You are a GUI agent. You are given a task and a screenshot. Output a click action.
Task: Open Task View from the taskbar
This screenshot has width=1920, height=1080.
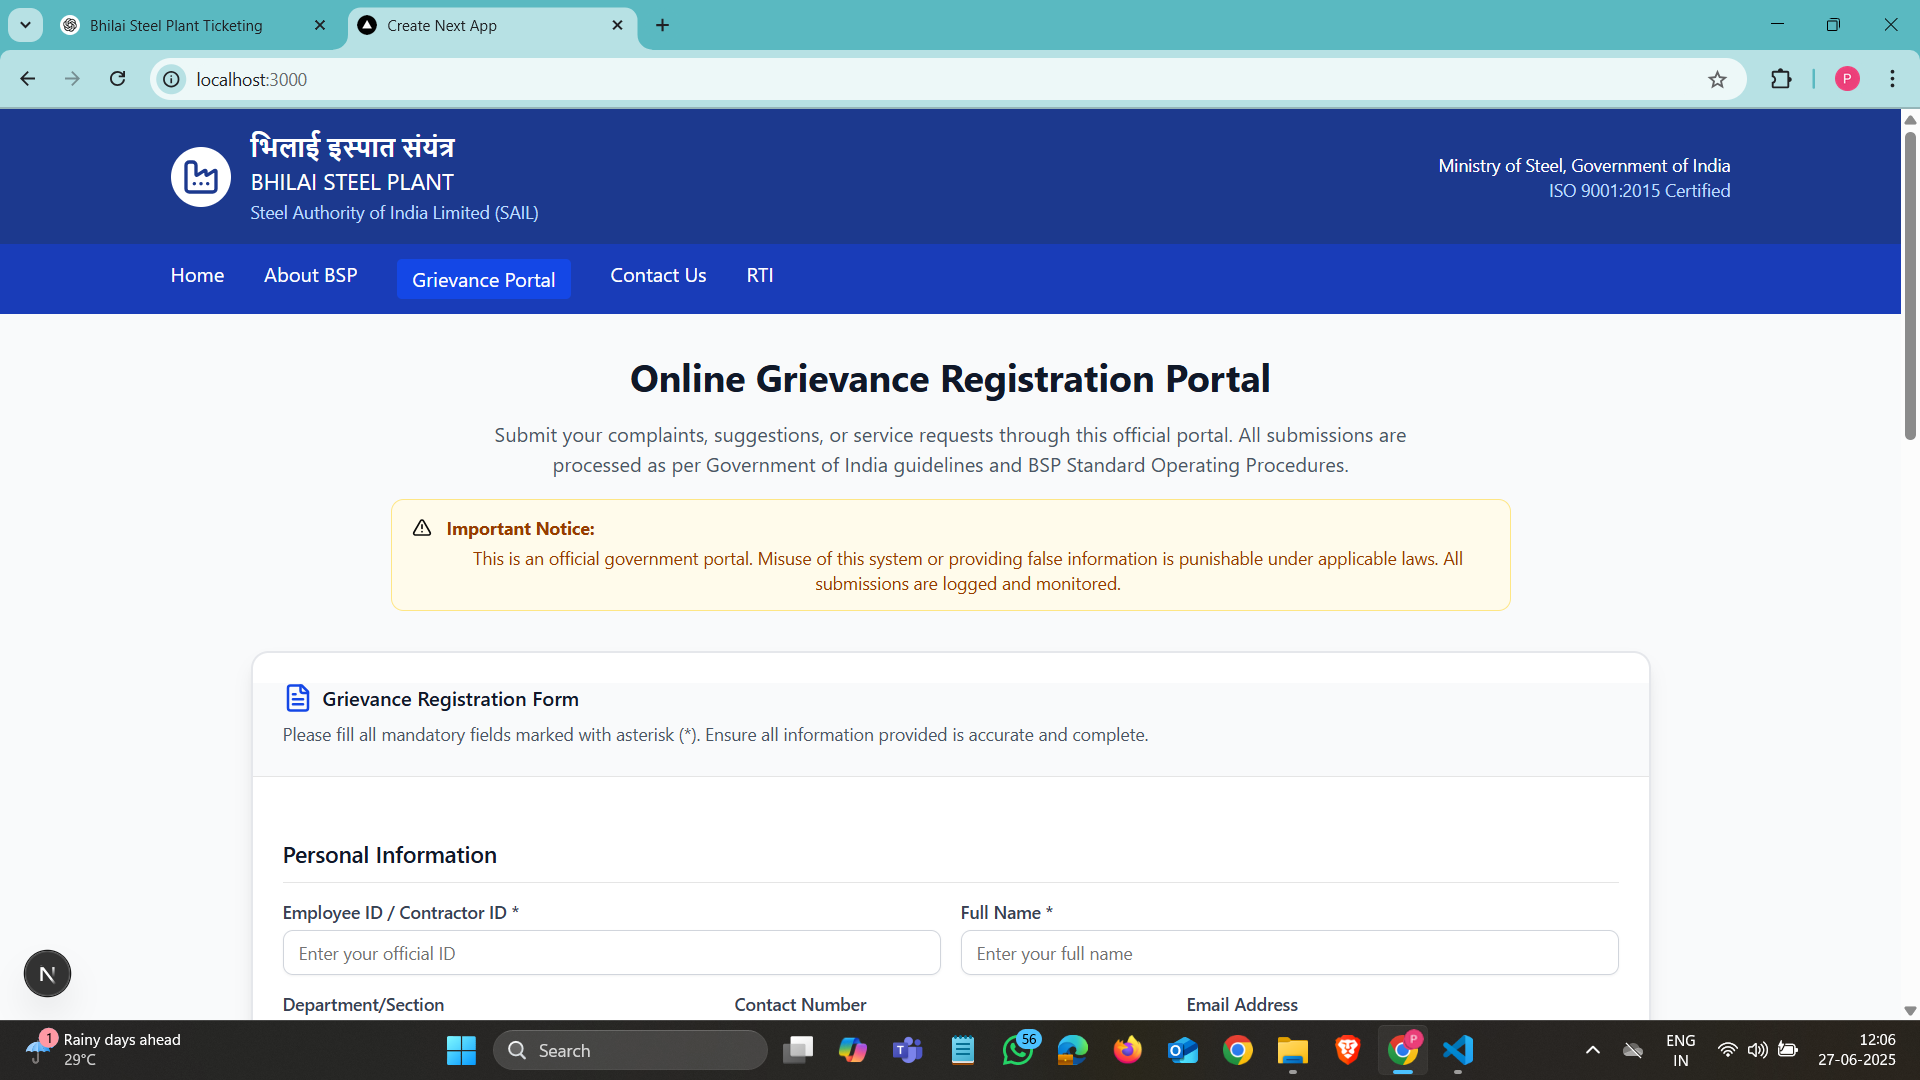[x=798, y=1050]
